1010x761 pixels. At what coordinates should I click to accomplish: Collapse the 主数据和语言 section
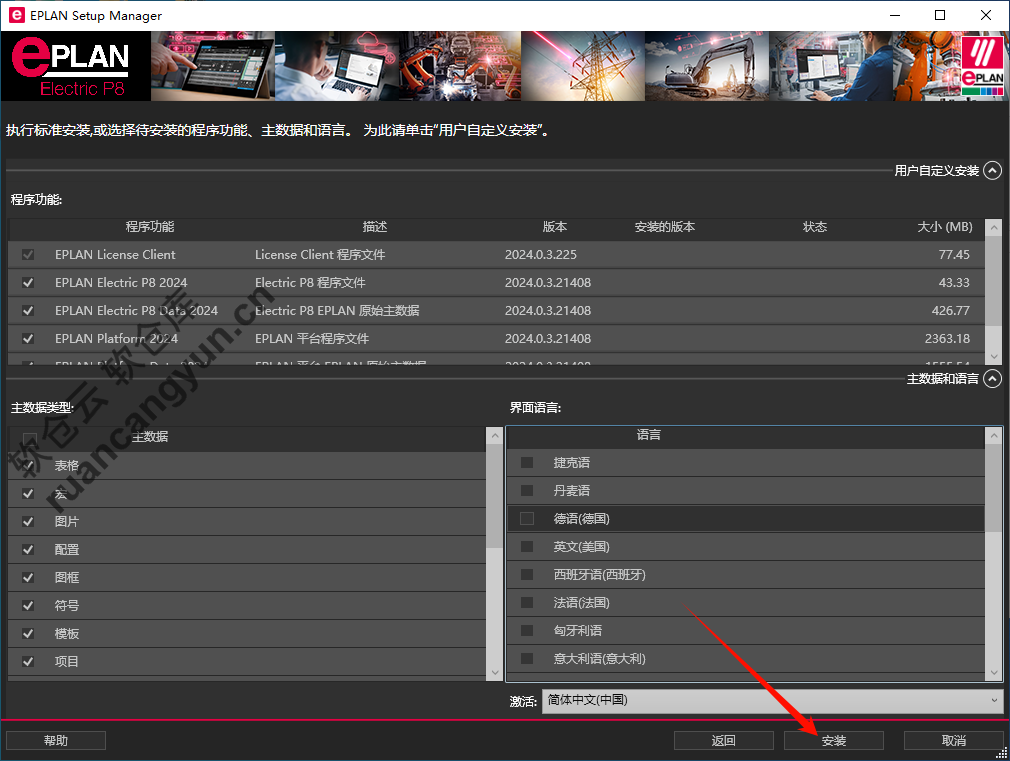click(x=991, y=378)
